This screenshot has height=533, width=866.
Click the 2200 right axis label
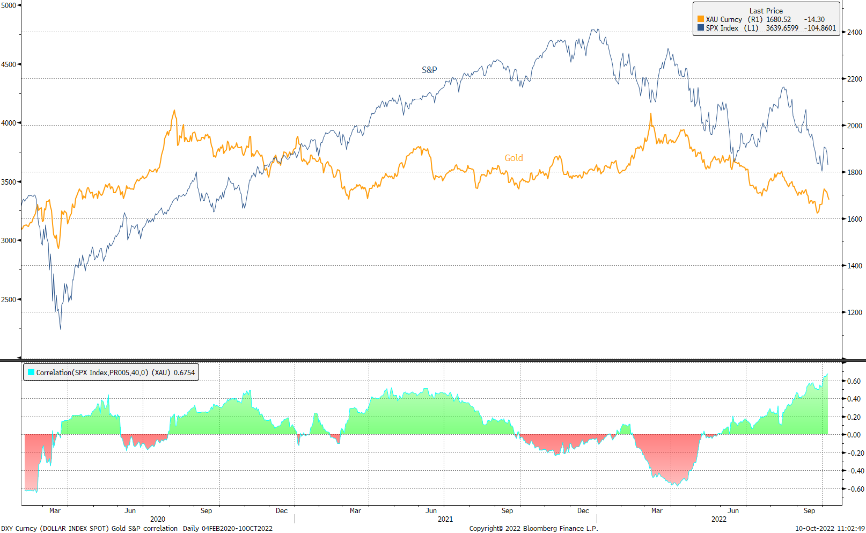click(x=854, y=79)
